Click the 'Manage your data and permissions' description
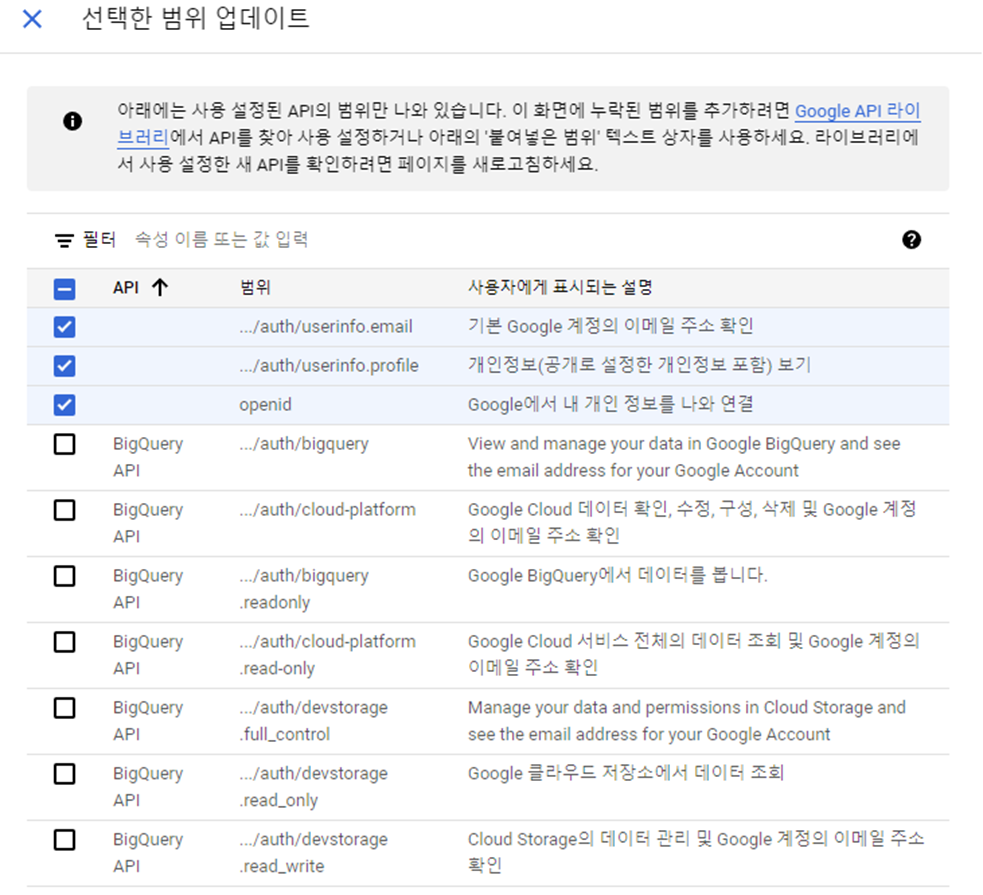 tap(686, 721)
